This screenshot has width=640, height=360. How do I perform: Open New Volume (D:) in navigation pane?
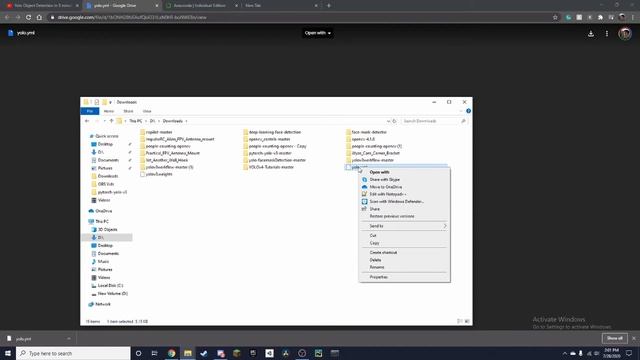(113, 294)
